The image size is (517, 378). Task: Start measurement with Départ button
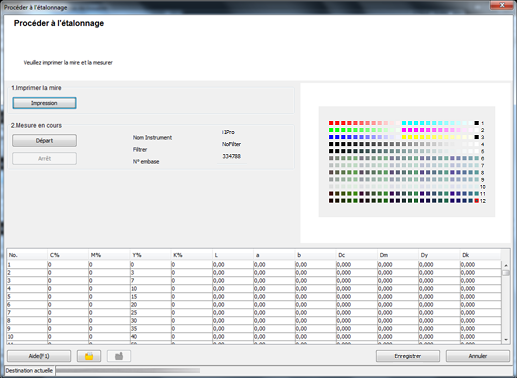point(44,141)
